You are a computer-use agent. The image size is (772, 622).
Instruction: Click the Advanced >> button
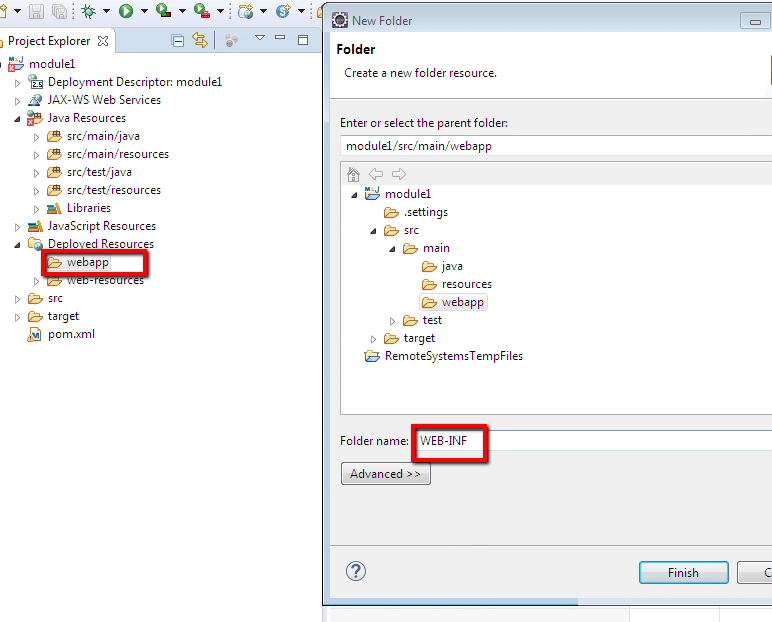(385, 474)
